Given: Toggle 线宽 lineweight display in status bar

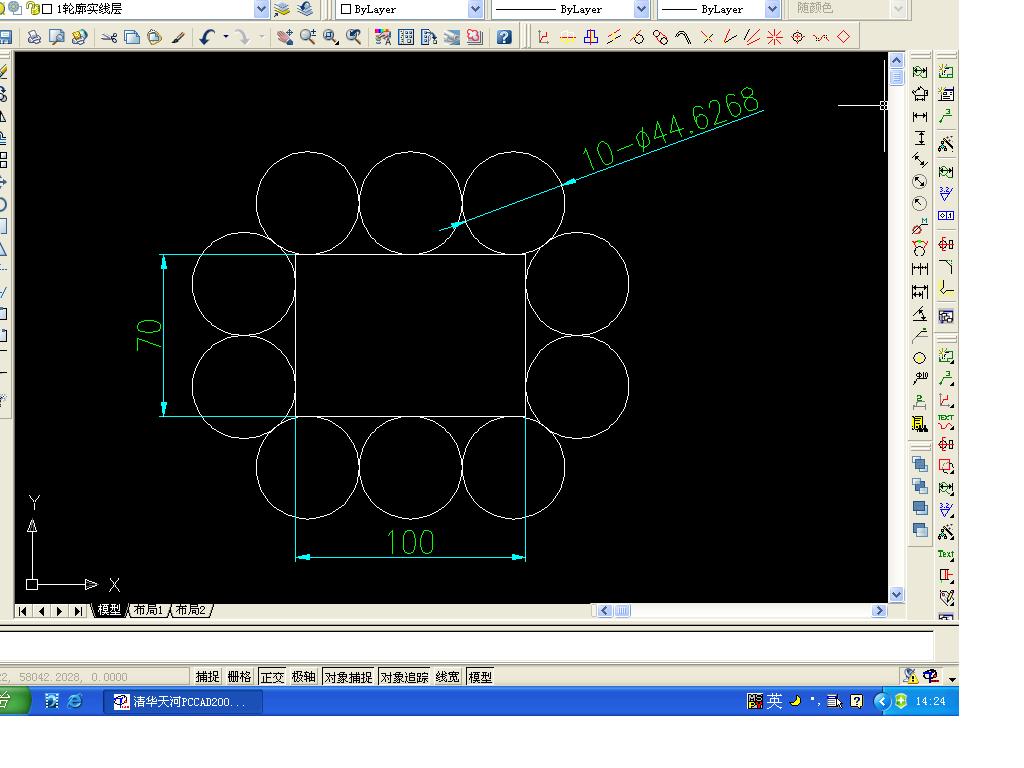Looking at the screenshot, I should [447, 677].
